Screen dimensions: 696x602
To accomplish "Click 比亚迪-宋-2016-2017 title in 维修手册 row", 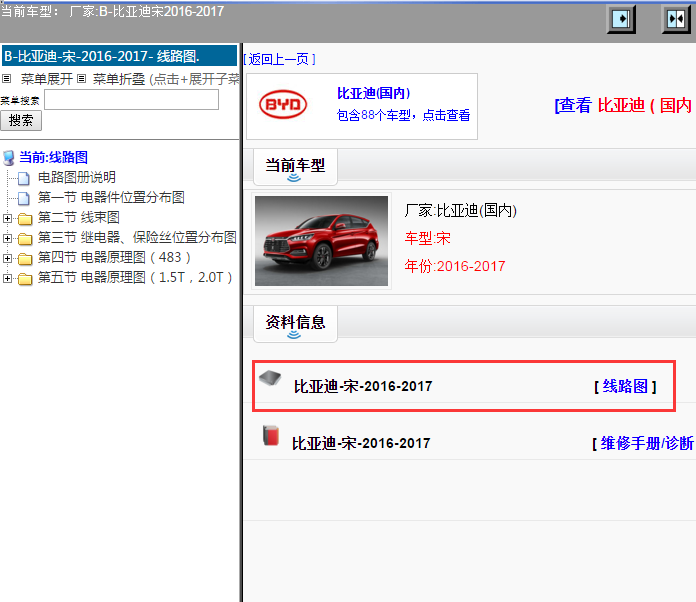I will click(x=361, y=443).
